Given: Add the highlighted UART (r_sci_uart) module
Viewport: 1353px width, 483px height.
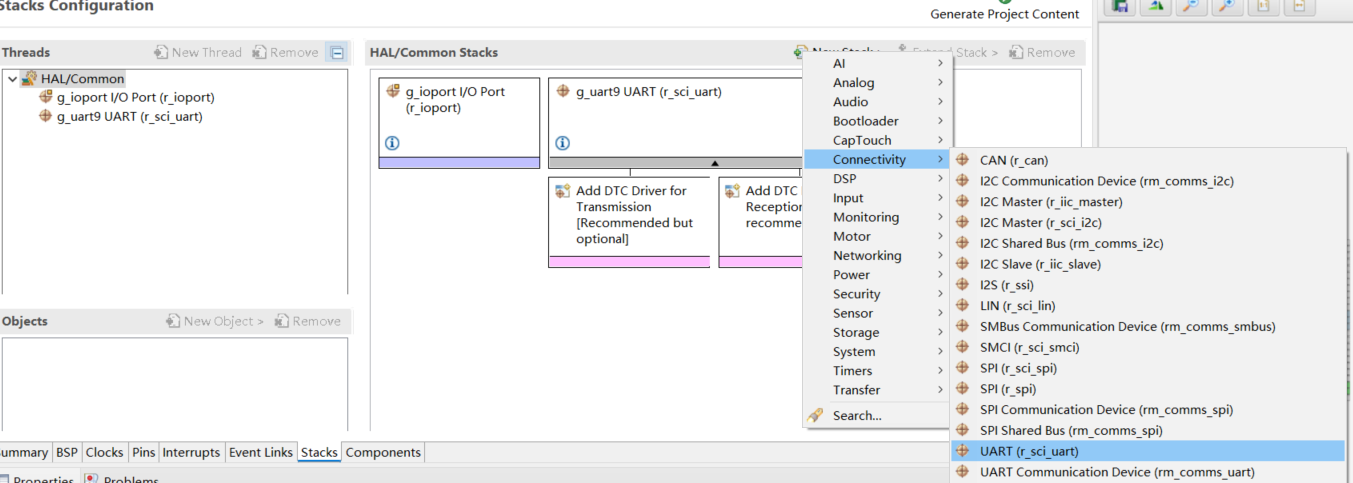Looking at the screenshot, I should (1148, 451).
